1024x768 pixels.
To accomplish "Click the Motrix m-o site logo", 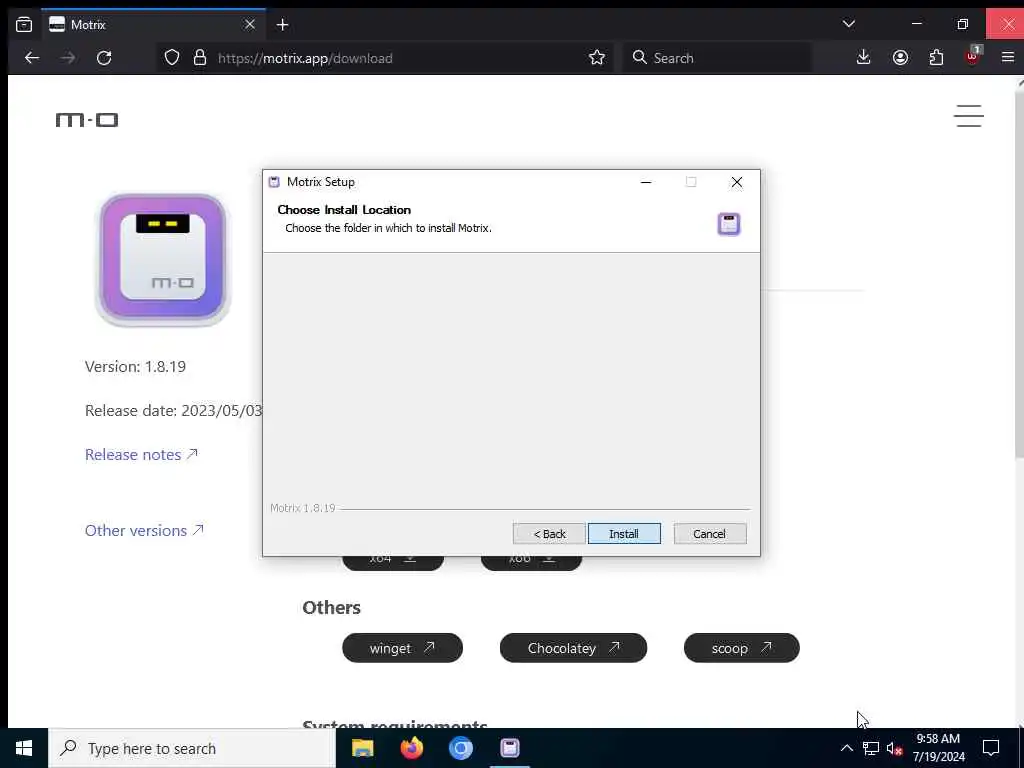I will point(87,120).
